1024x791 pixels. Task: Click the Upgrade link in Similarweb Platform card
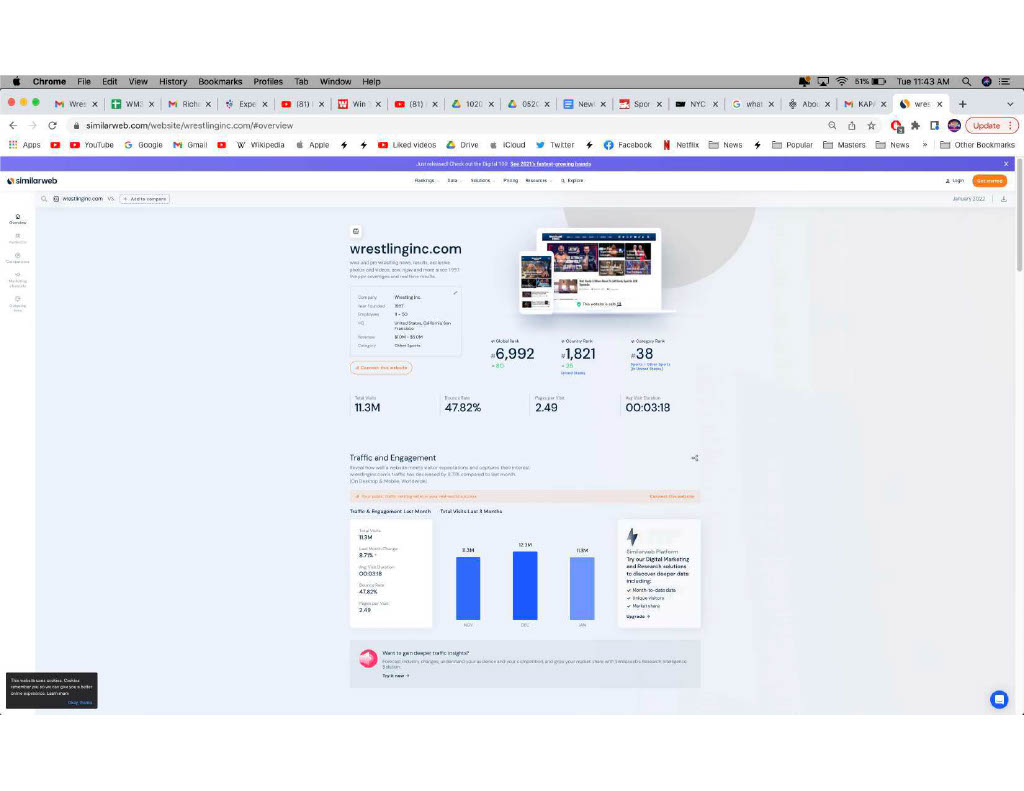(638, 617)
